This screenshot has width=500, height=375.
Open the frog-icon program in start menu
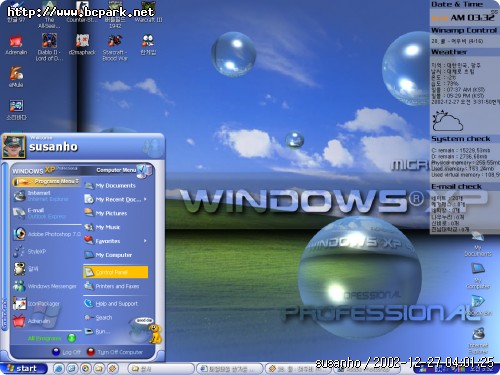[x=26, y=269]
